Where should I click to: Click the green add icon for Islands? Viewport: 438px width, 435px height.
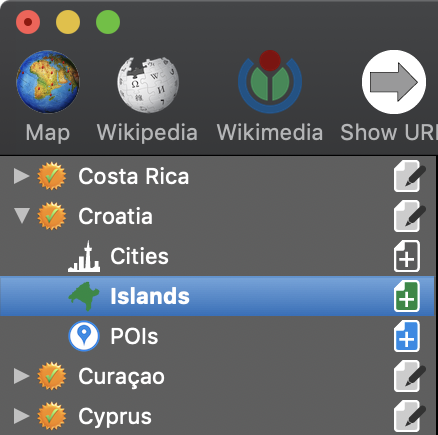407,296
